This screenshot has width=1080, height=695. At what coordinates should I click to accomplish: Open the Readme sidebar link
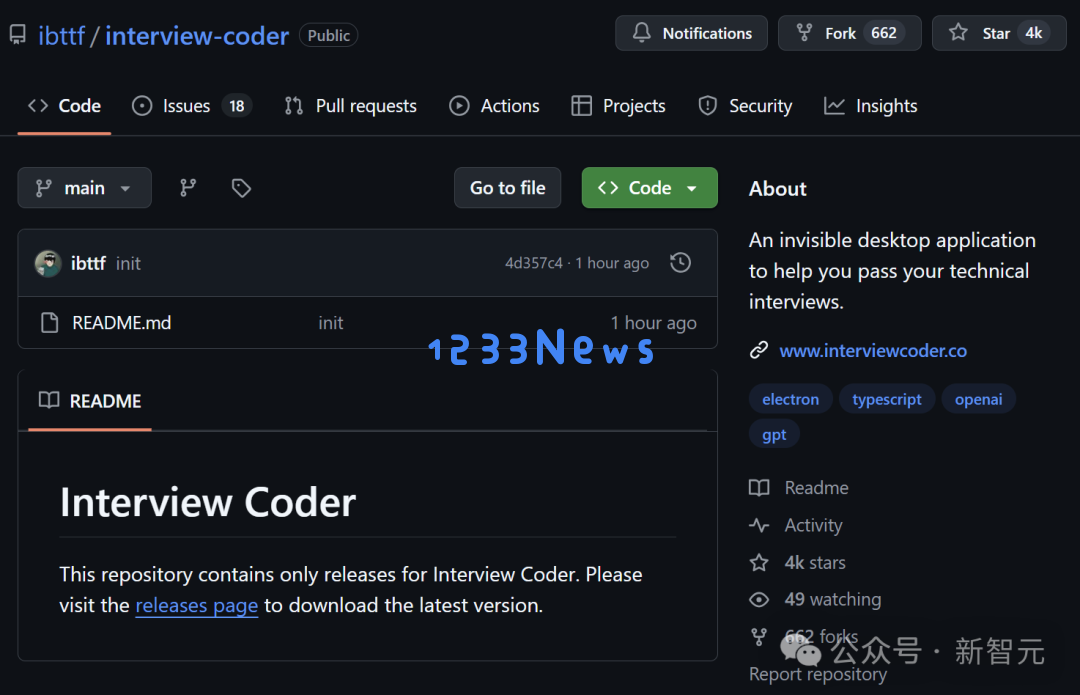point(816,488)
